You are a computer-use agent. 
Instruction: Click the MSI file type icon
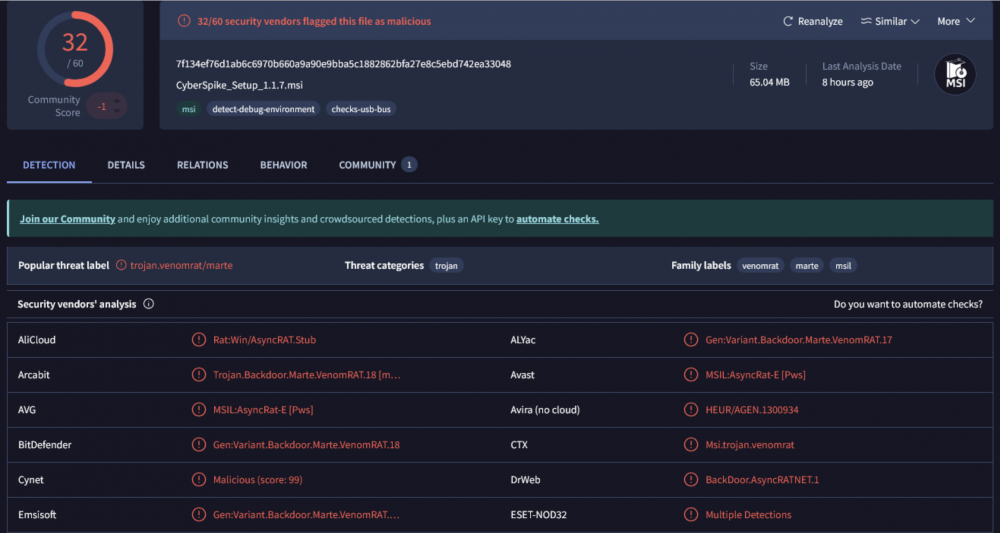tap(954, 75)
